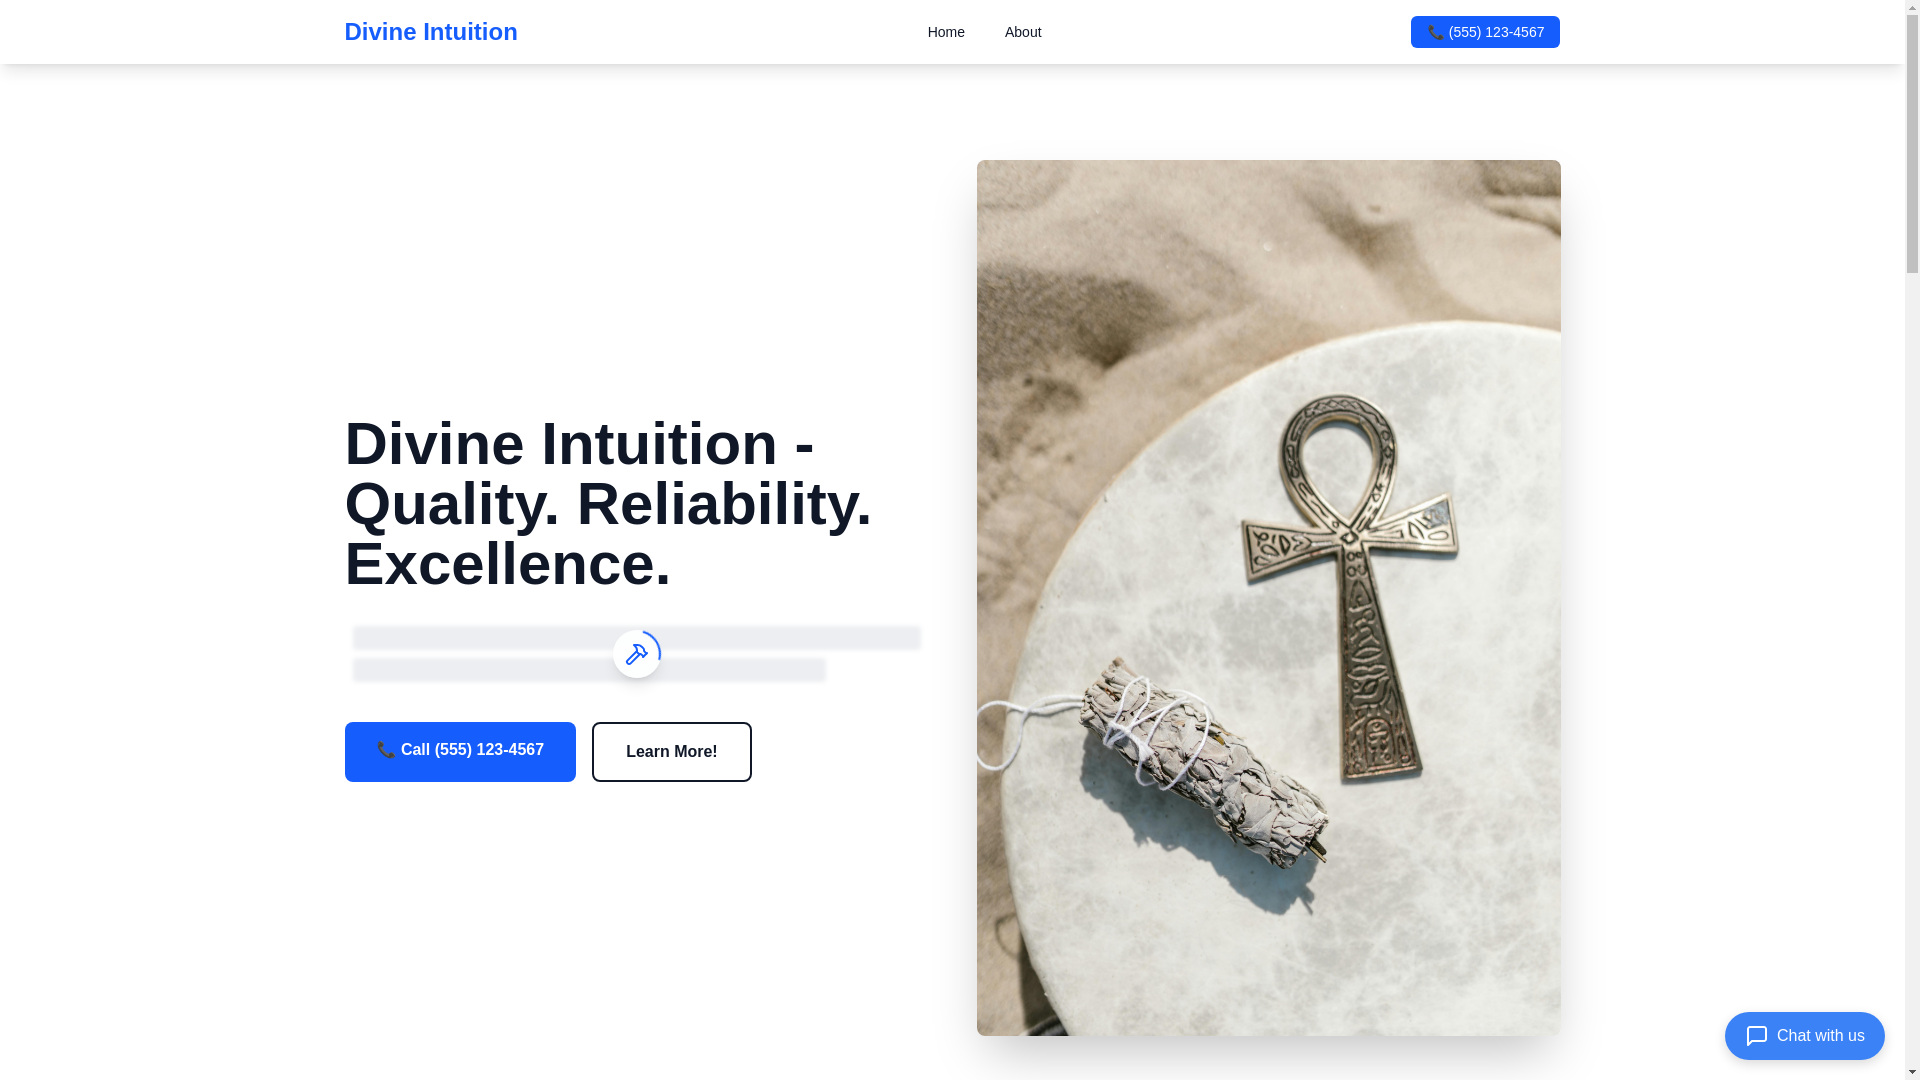1920x1080 pixels.
Task: Click the header (555) 123-4567 button
Action: [1485, 32]
